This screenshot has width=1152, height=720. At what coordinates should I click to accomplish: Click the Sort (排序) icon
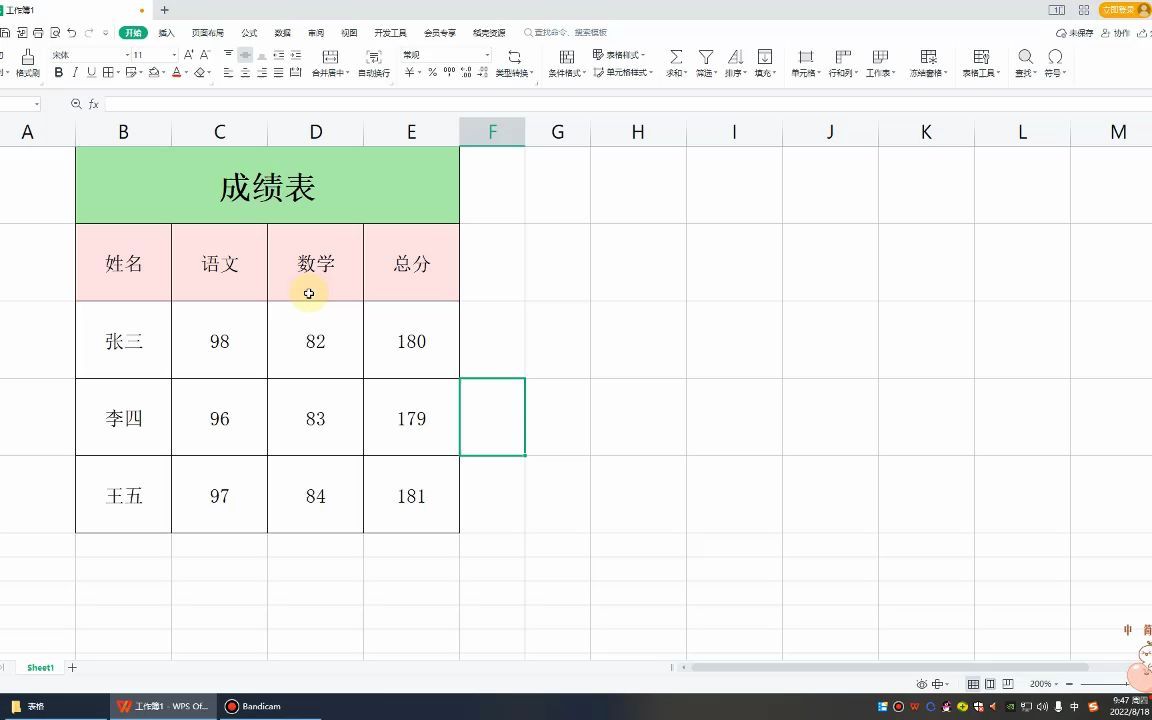[x=737, y=58]
